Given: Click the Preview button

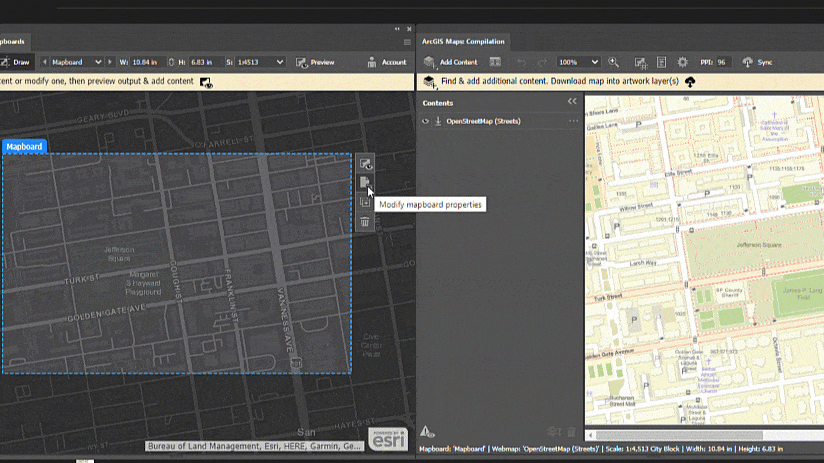Looking at the screenshot, I should 315,62.
